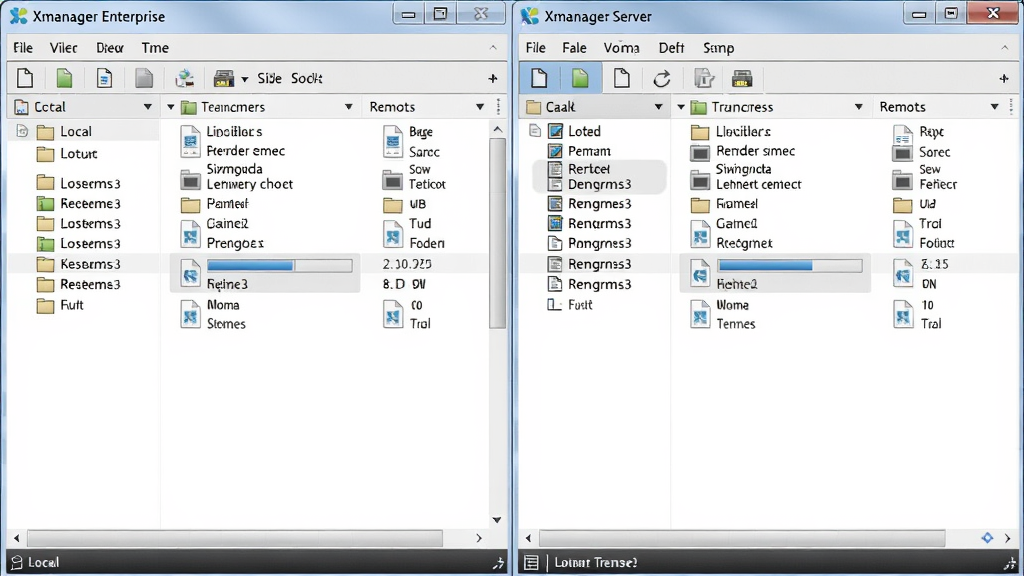Click gray document icon in Enterprise toolbar
The width and height of the screenshot is (1024, 576).
click(144, 78)
